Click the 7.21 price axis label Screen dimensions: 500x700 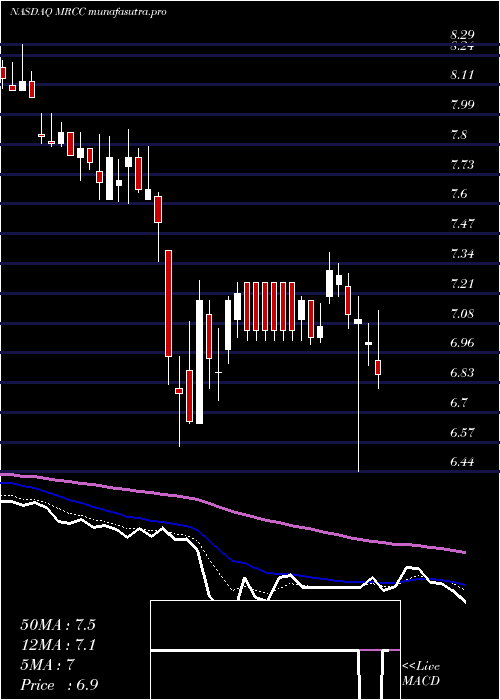pyautogui.click(x=462, y=283)
